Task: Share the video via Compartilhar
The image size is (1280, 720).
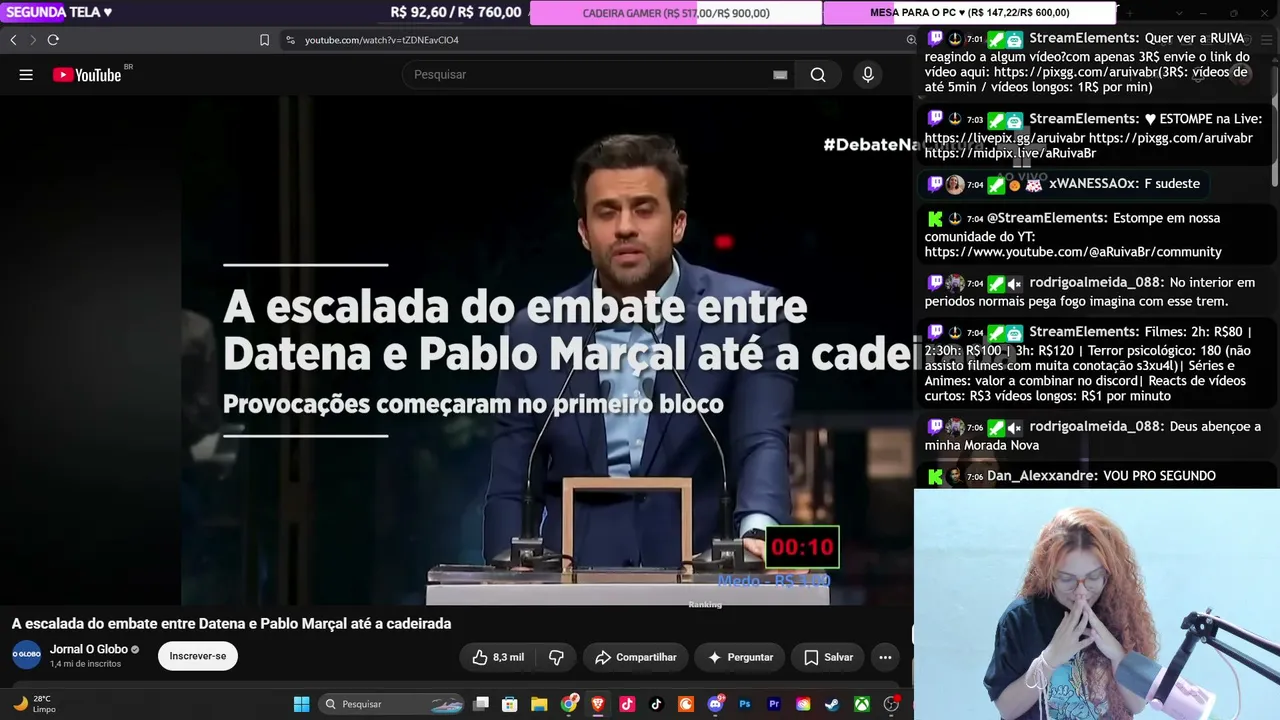Action: (x=635, y=657)
